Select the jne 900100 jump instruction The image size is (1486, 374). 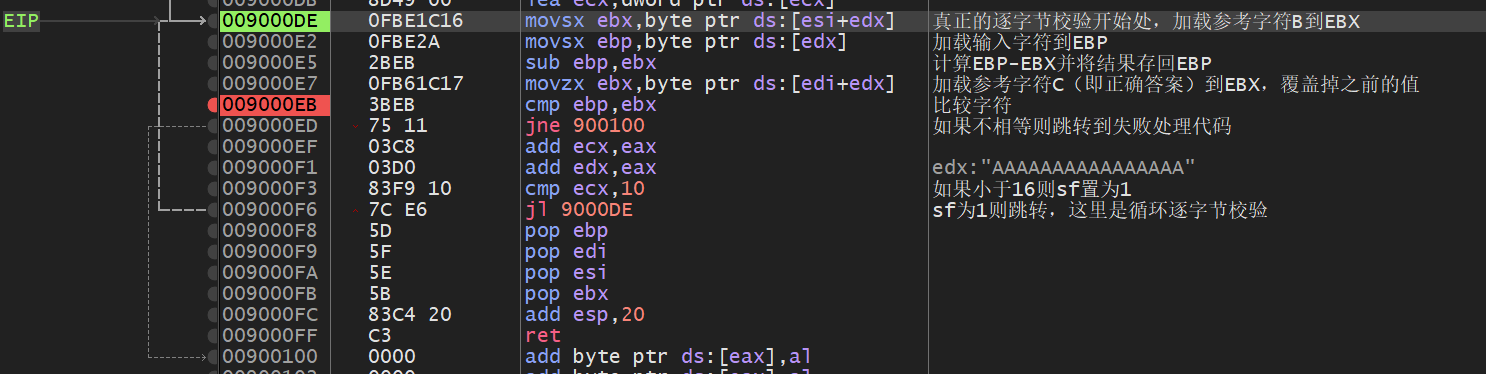pos(584,126)
